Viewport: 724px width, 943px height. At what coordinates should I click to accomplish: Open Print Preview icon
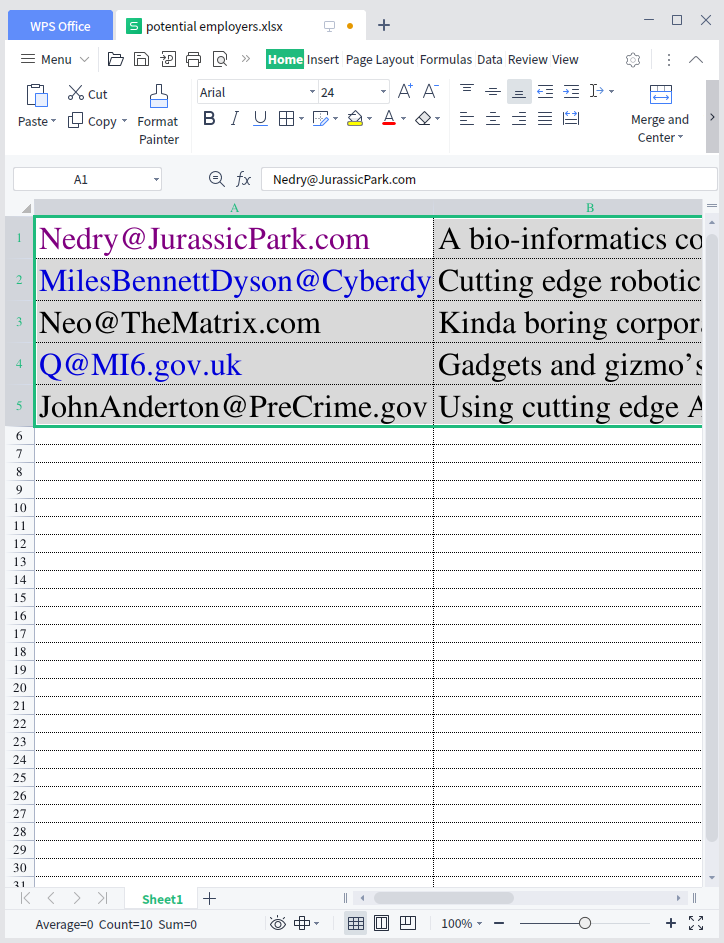pyautogui.click(x=220, y=59)
